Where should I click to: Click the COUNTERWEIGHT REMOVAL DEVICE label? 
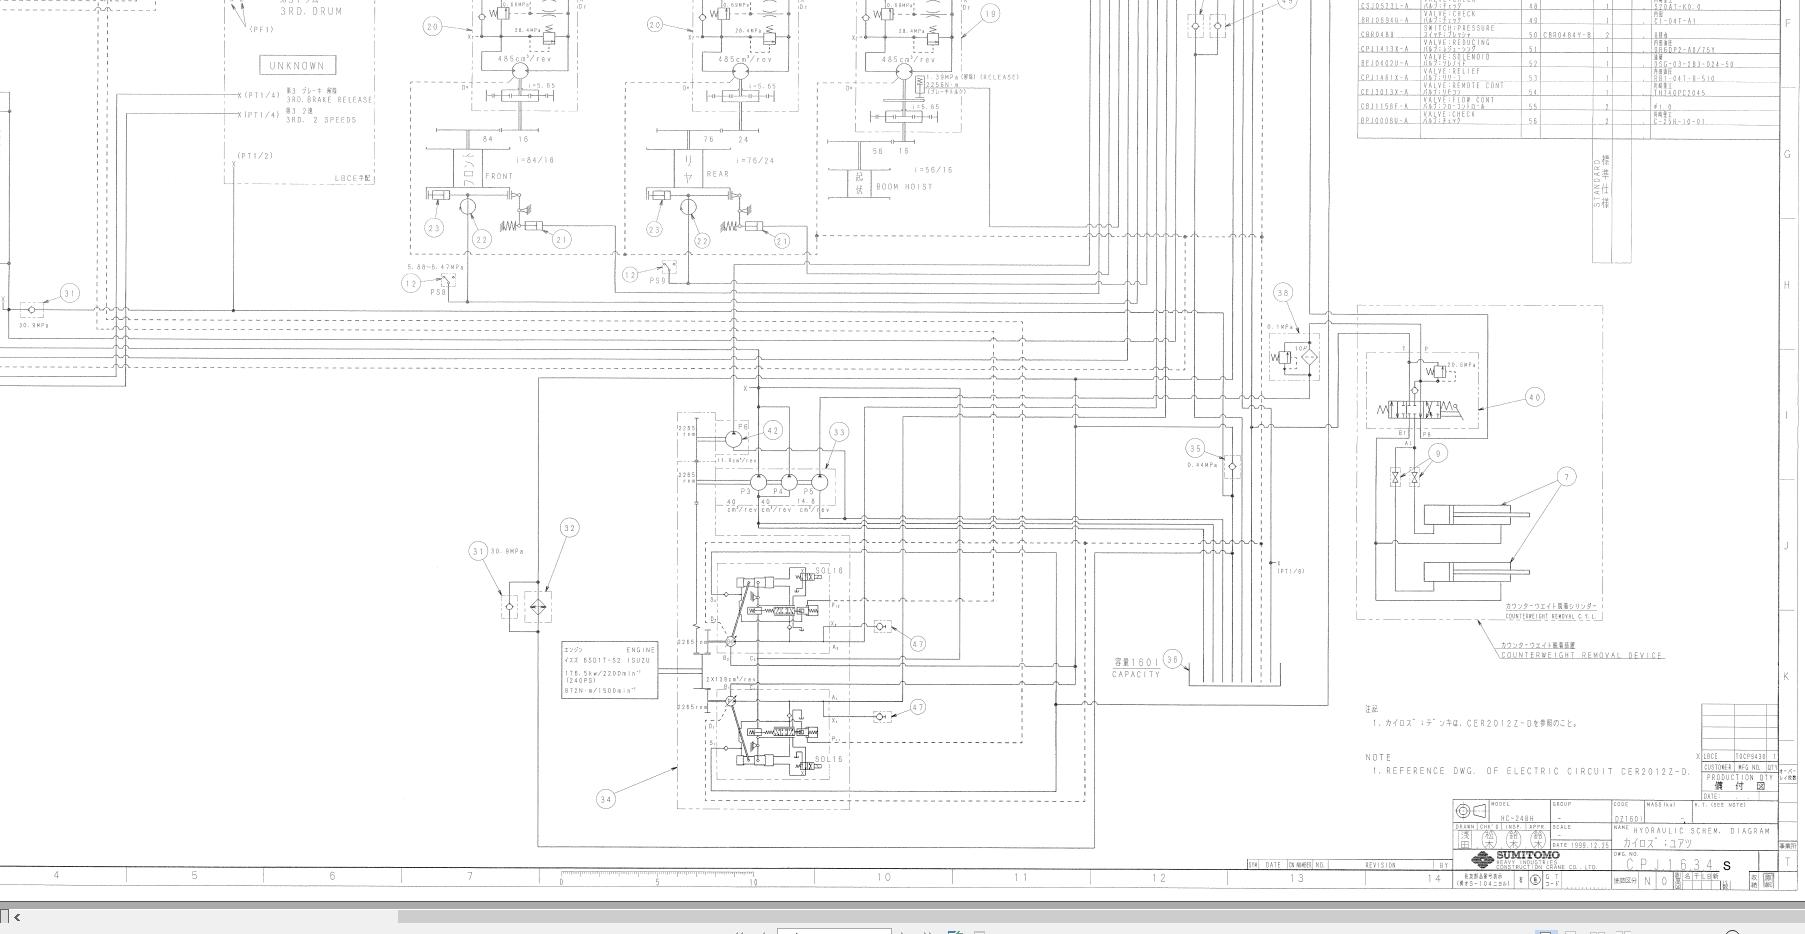tap(1582, 656)
